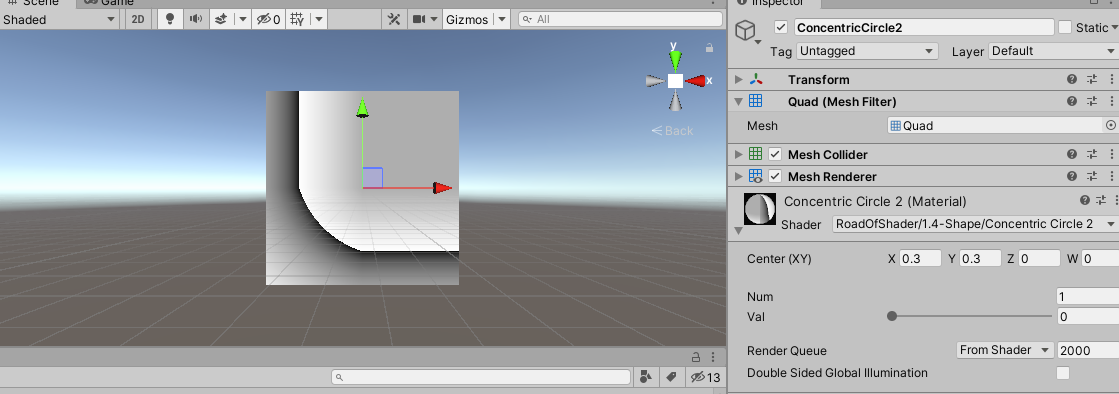Click the Val slider handle

click(x=892, y=316)
